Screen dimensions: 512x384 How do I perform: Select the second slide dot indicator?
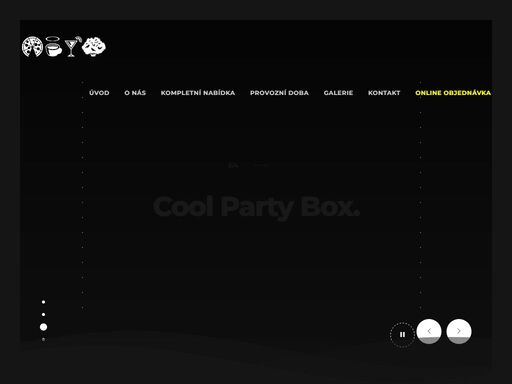coord(43,314)
